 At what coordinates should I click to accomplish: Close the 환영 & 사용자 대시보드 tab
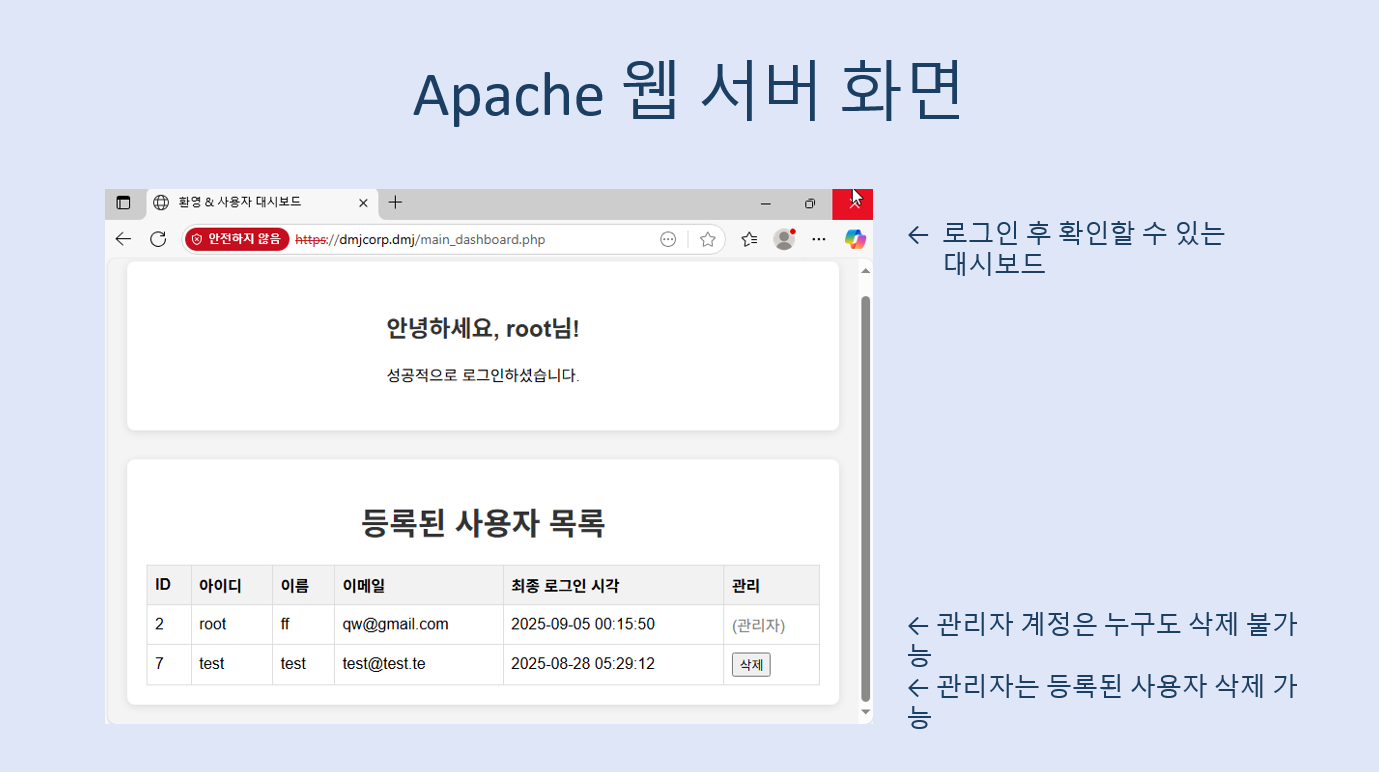click(363, 202)
